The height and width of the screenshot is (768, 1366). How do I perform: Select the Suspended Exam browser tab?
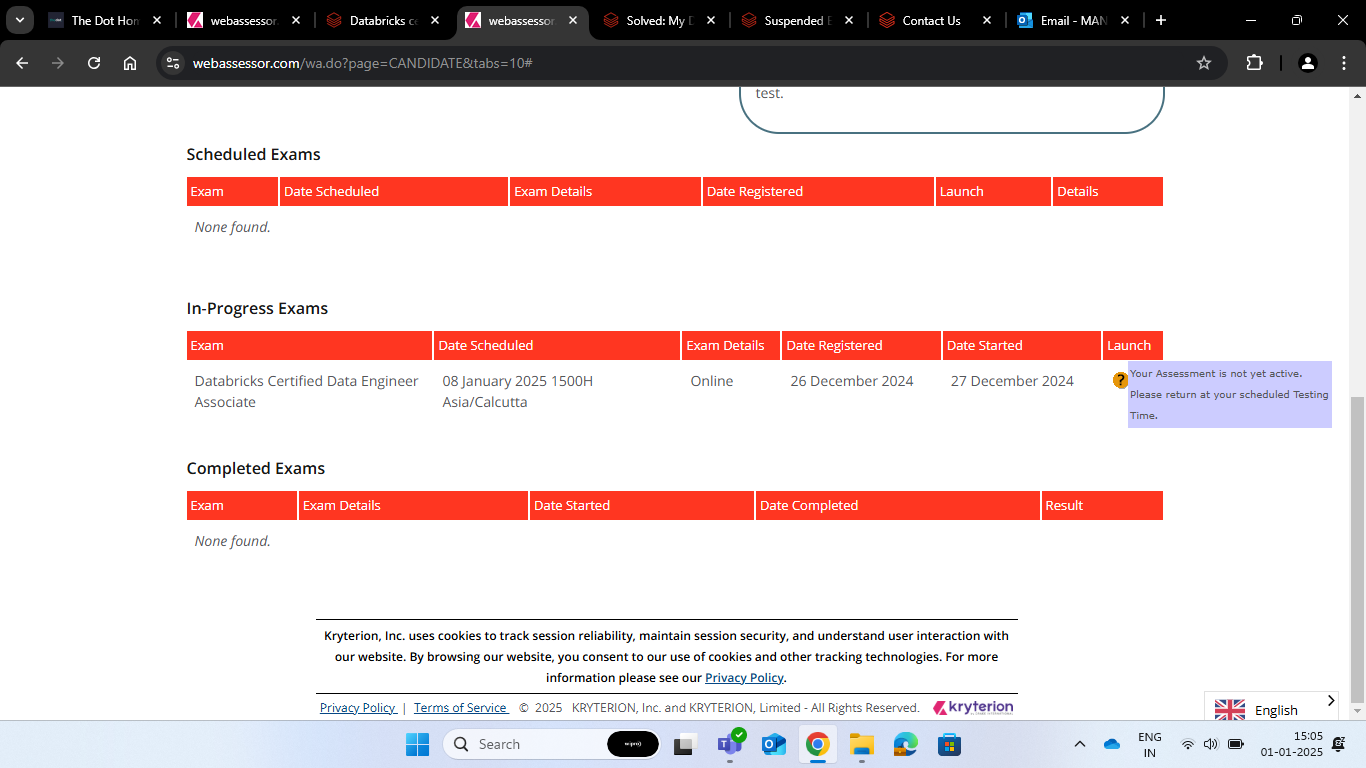(x=795, y=19)
